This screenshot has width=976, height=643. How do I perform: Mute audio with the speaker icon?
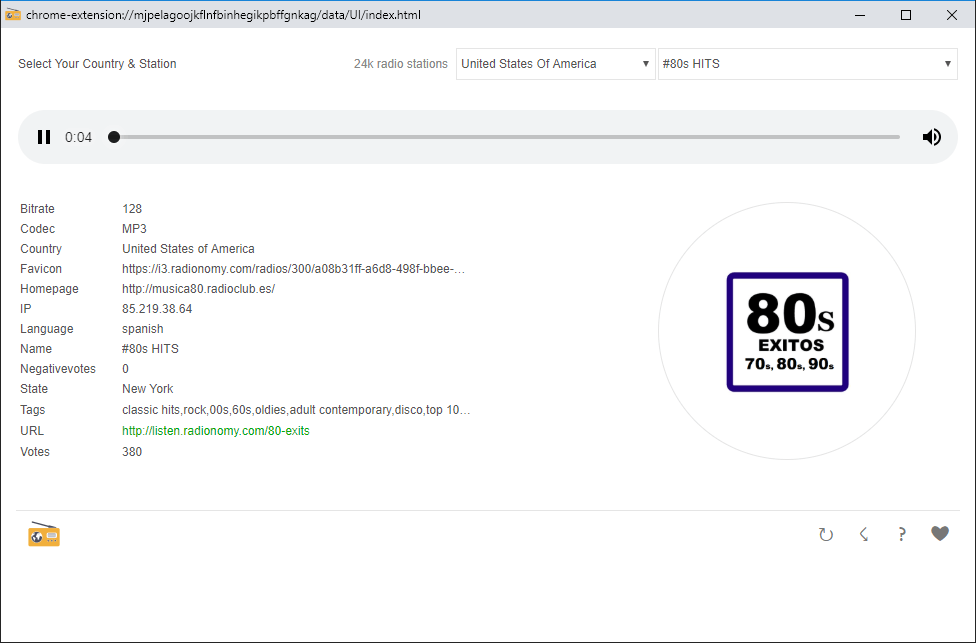click(x=932, y=137)
